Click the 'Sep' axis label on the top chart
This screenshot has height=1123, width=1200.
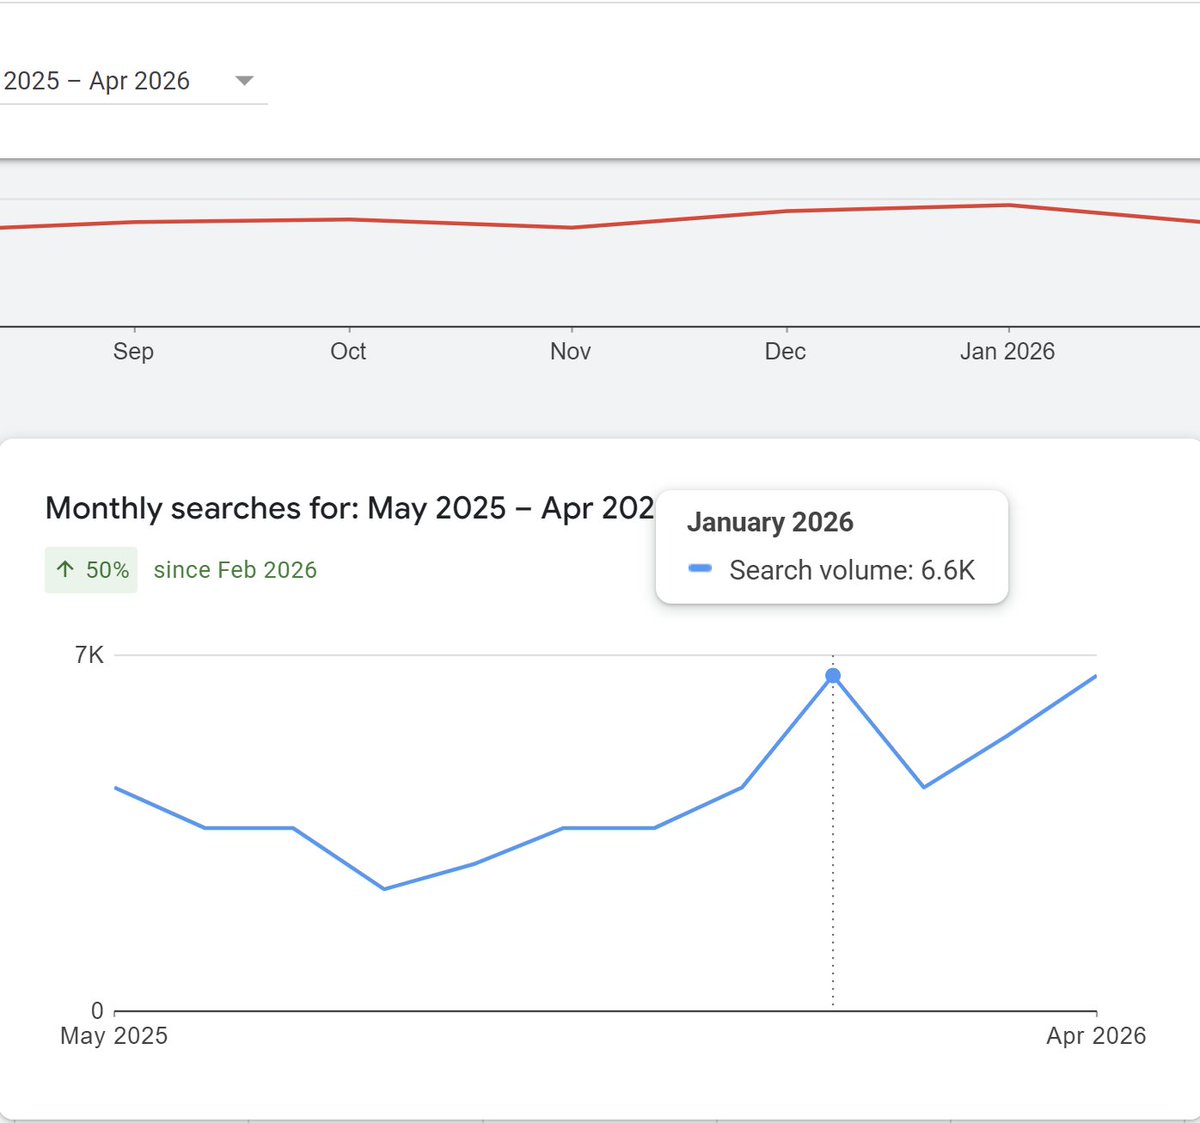133,351
